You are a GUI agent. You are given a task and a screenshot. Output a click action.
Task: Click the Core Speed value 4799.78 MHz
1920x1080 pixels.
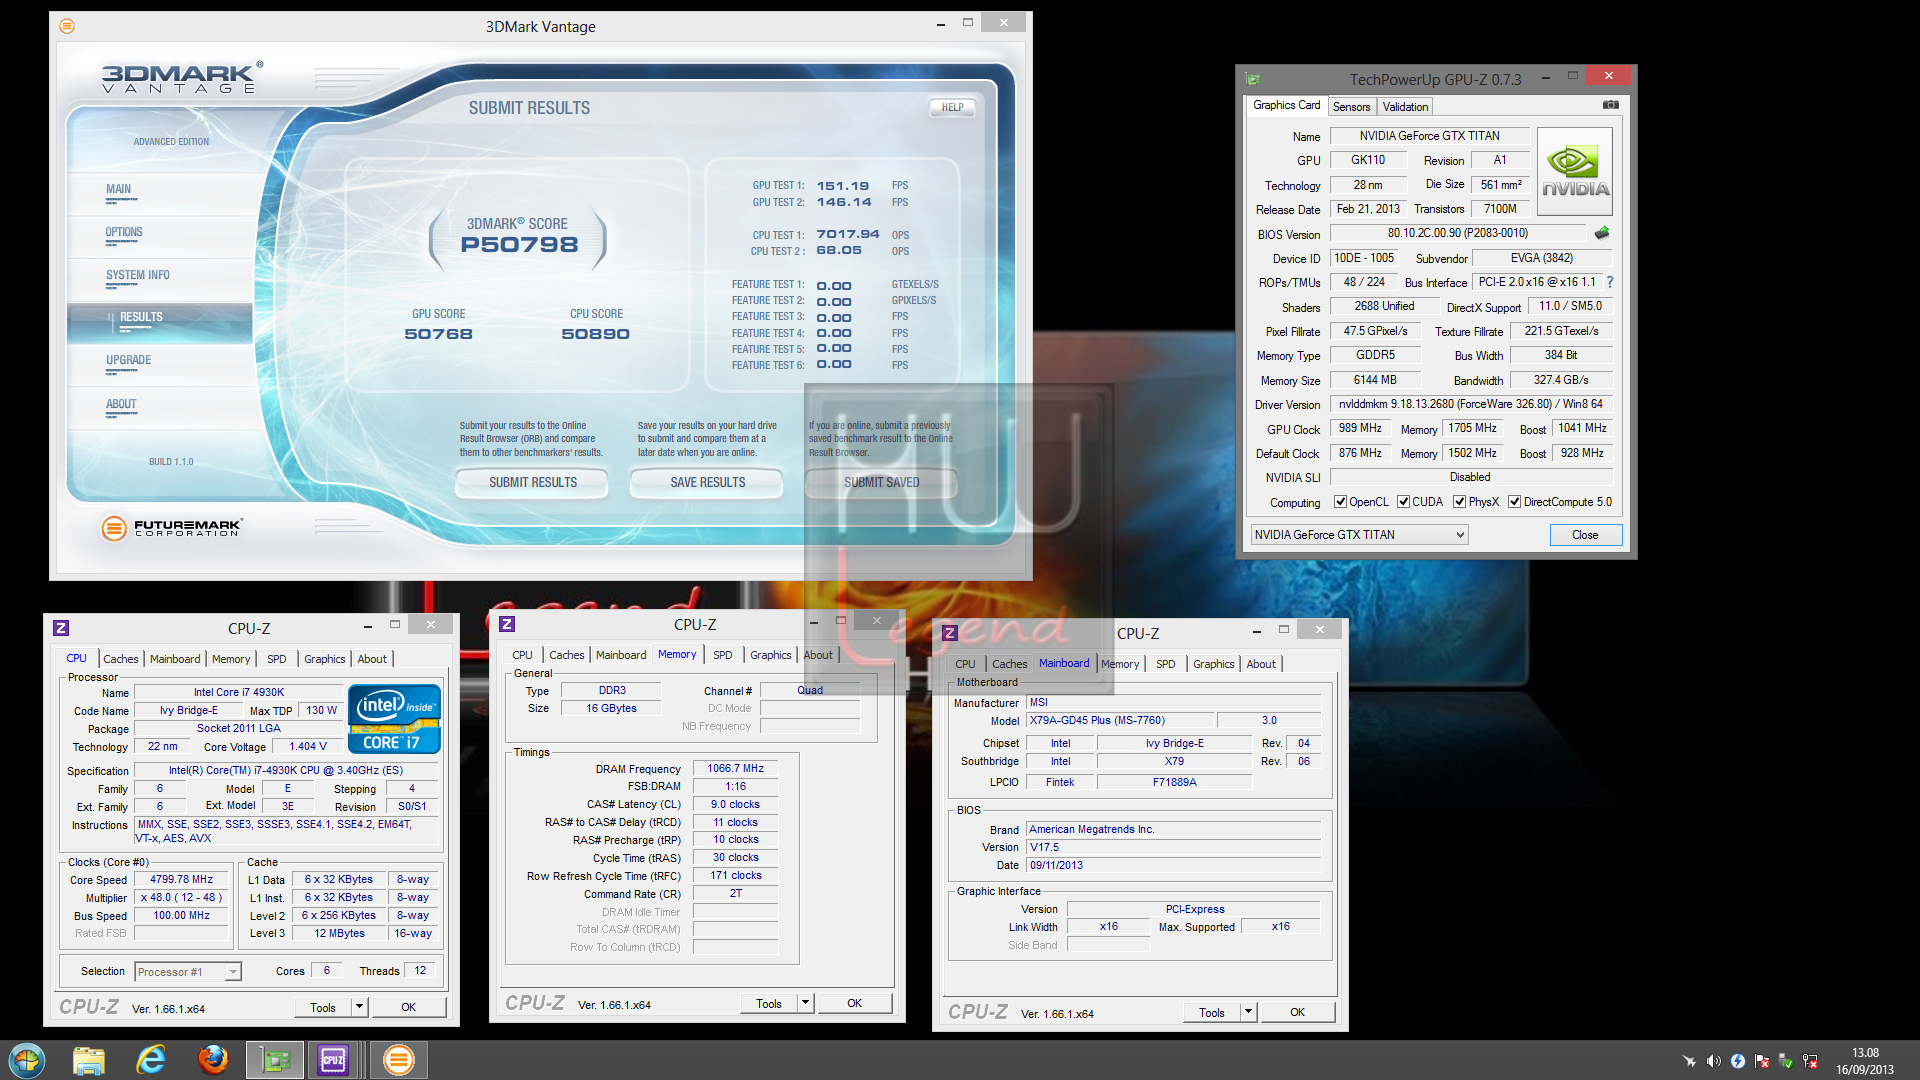(x=182, y=880)
